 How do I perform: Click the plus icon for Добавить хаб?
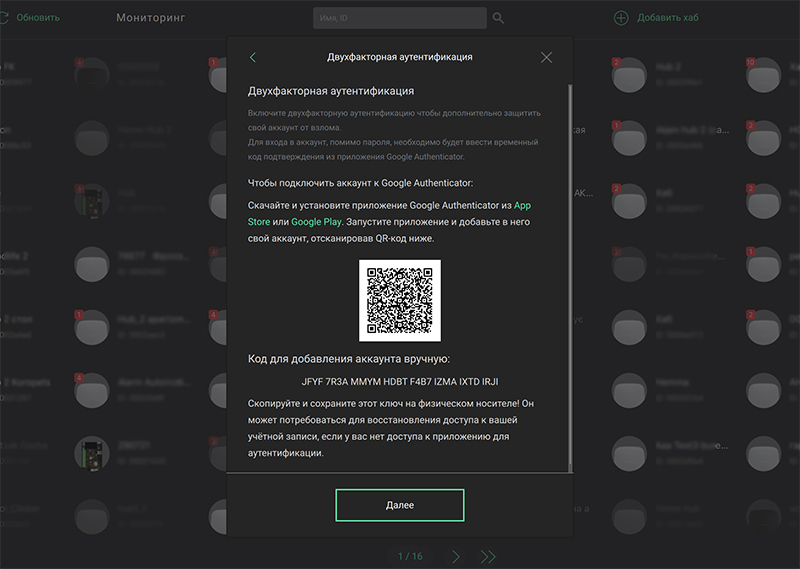(621, 18)
